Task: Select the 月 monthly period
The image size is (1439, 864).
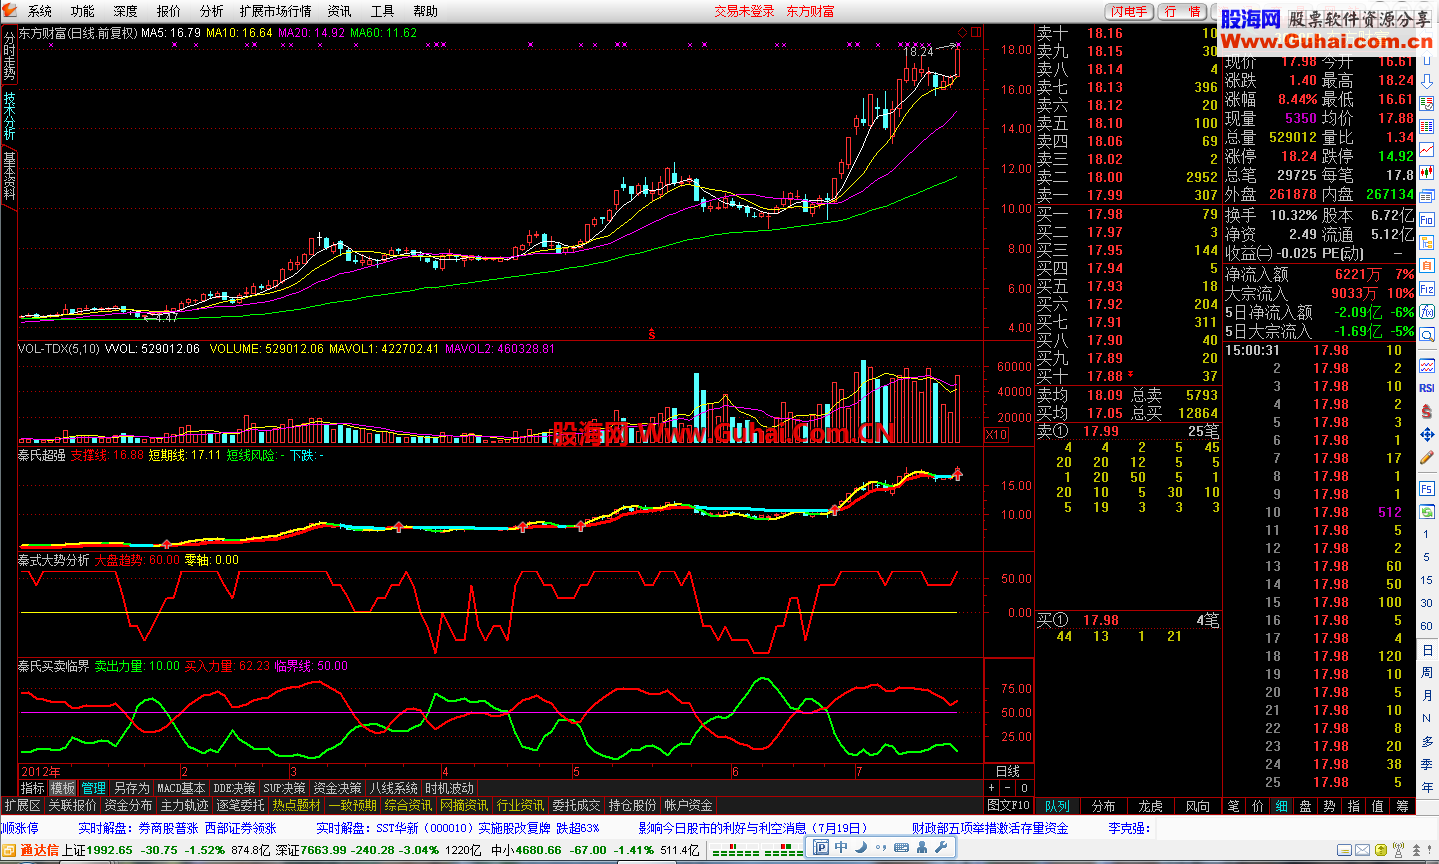Action: pyautogui.click(x=1427, y=696)
